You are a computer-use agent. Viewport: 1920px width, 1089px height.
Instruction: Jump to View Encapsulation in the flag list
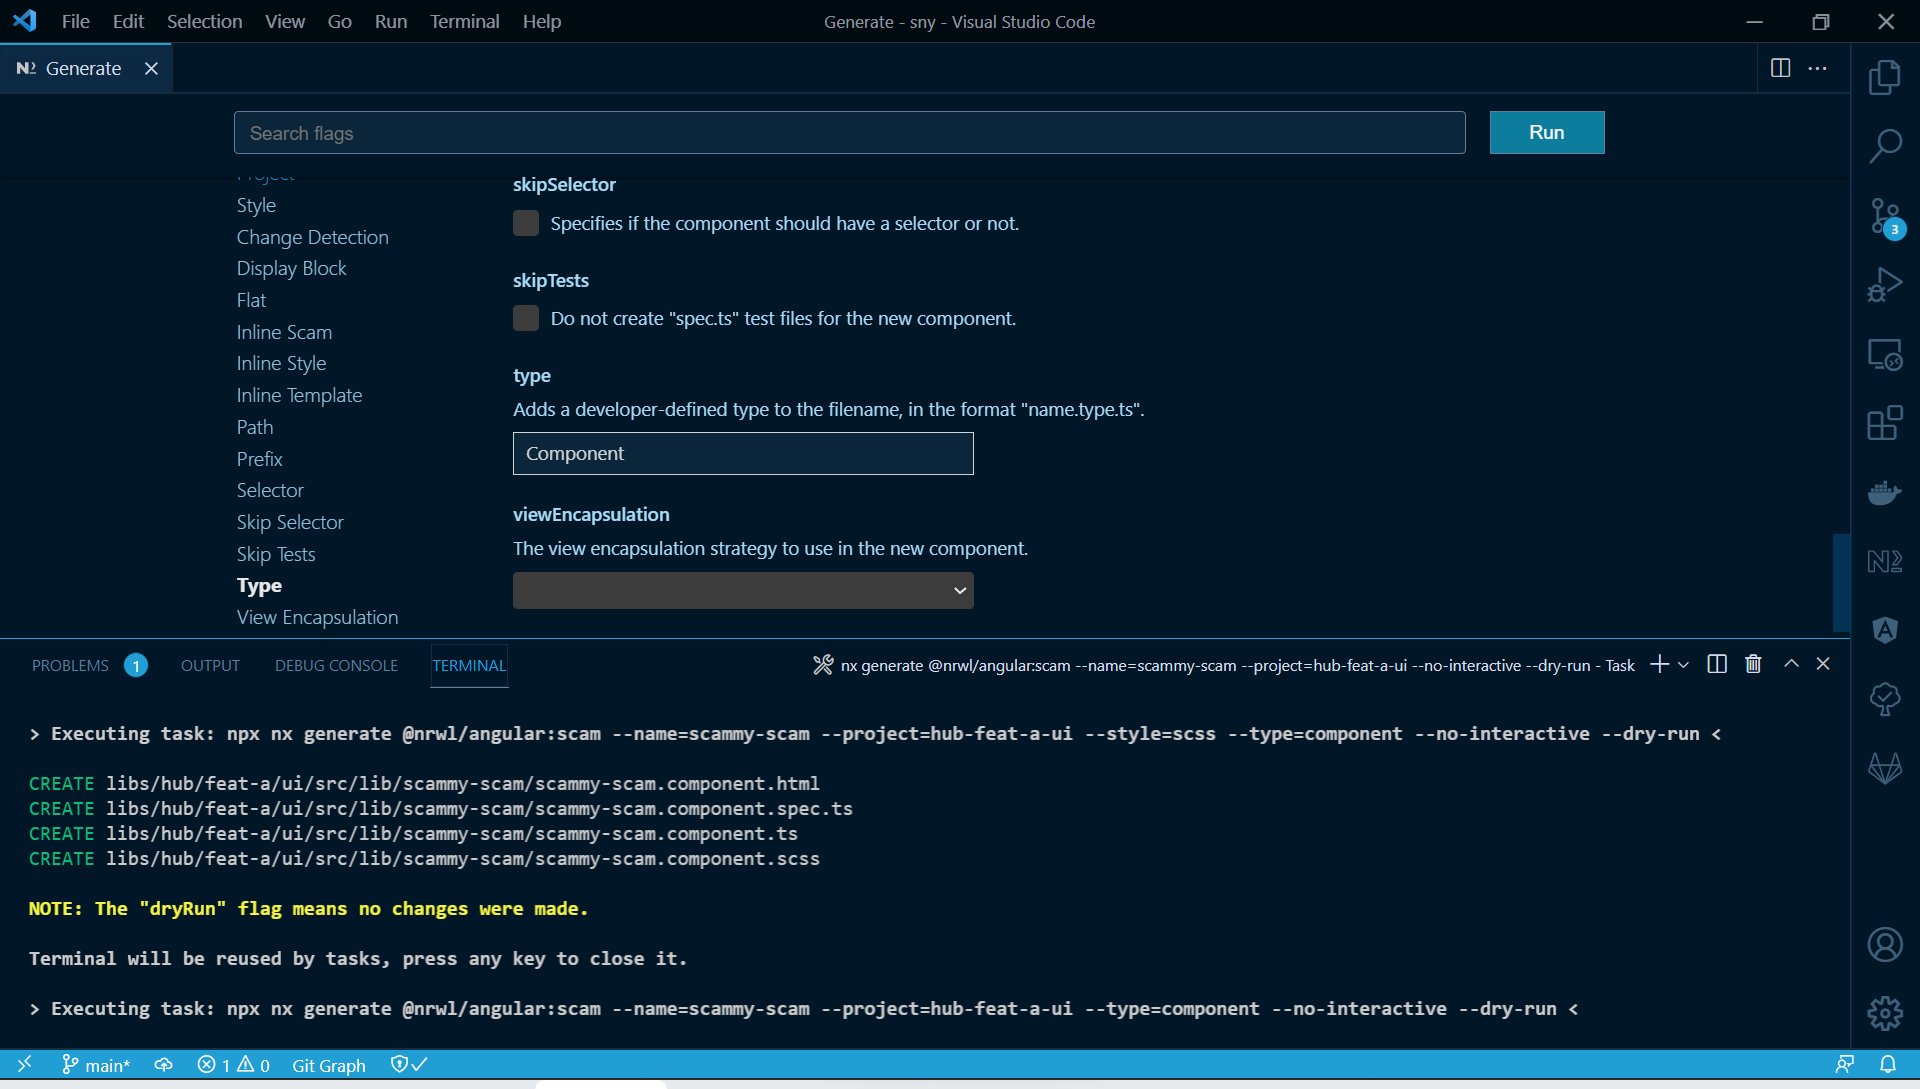(x=317, y=617)
